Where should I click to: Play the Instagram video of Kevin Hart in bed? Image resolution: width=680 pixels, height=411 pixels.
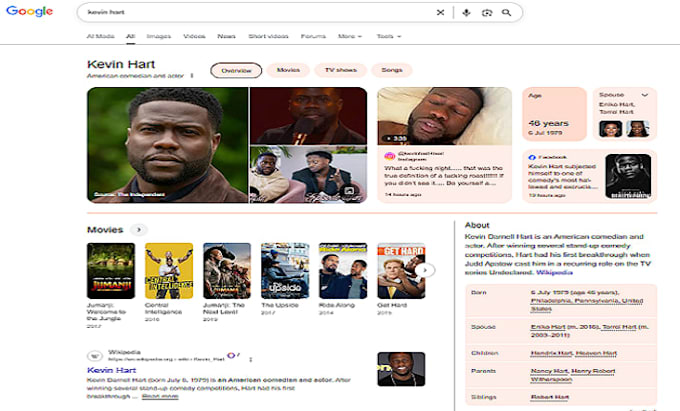tap(444, 116)
